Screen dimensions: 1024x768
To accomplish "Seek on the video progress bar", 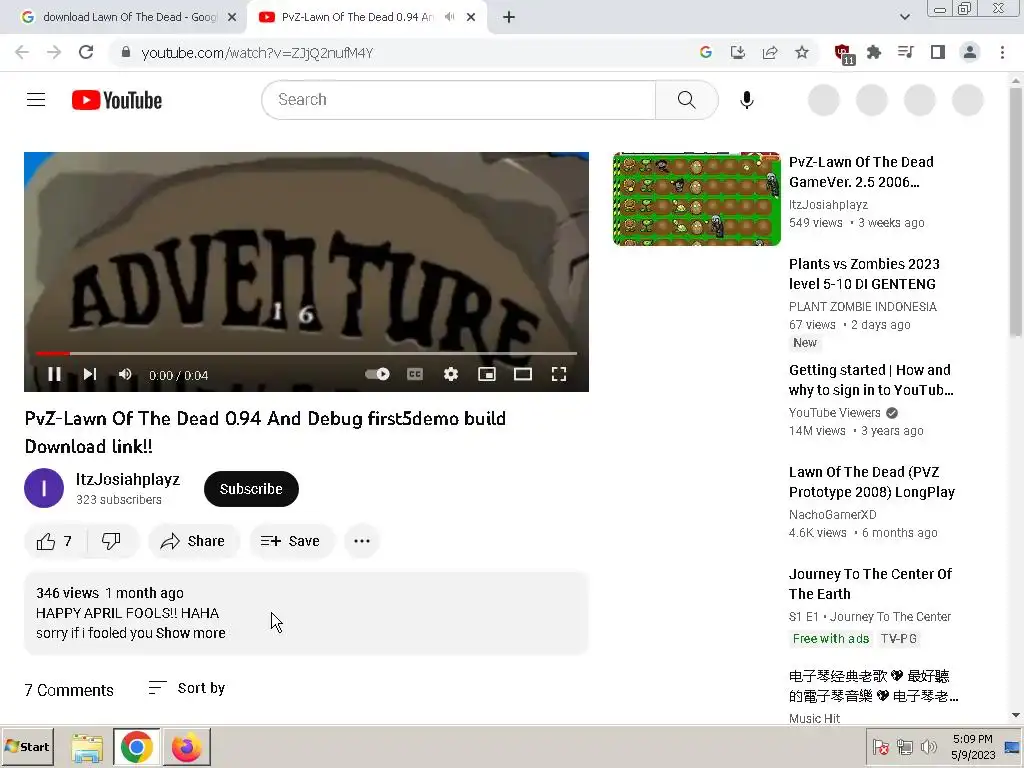I will [x=306, y=353].
